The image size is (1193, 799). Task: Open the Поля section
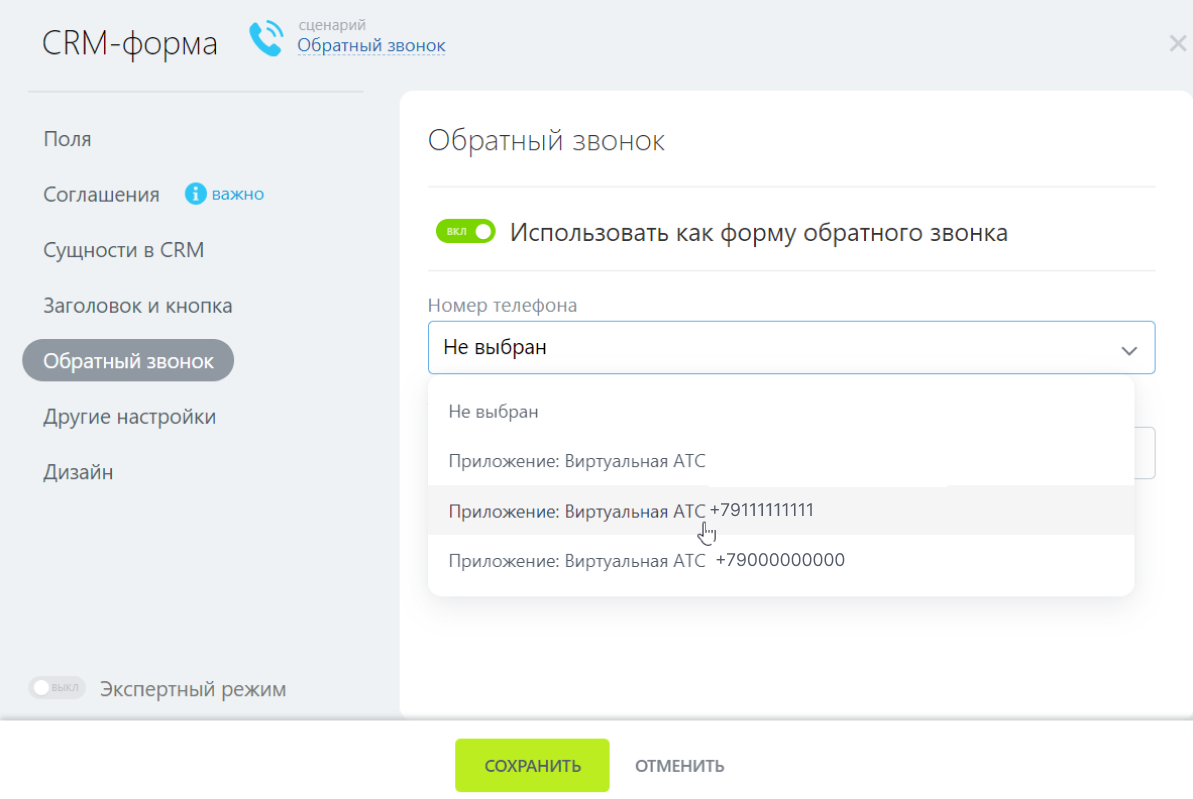click(67, 139)
